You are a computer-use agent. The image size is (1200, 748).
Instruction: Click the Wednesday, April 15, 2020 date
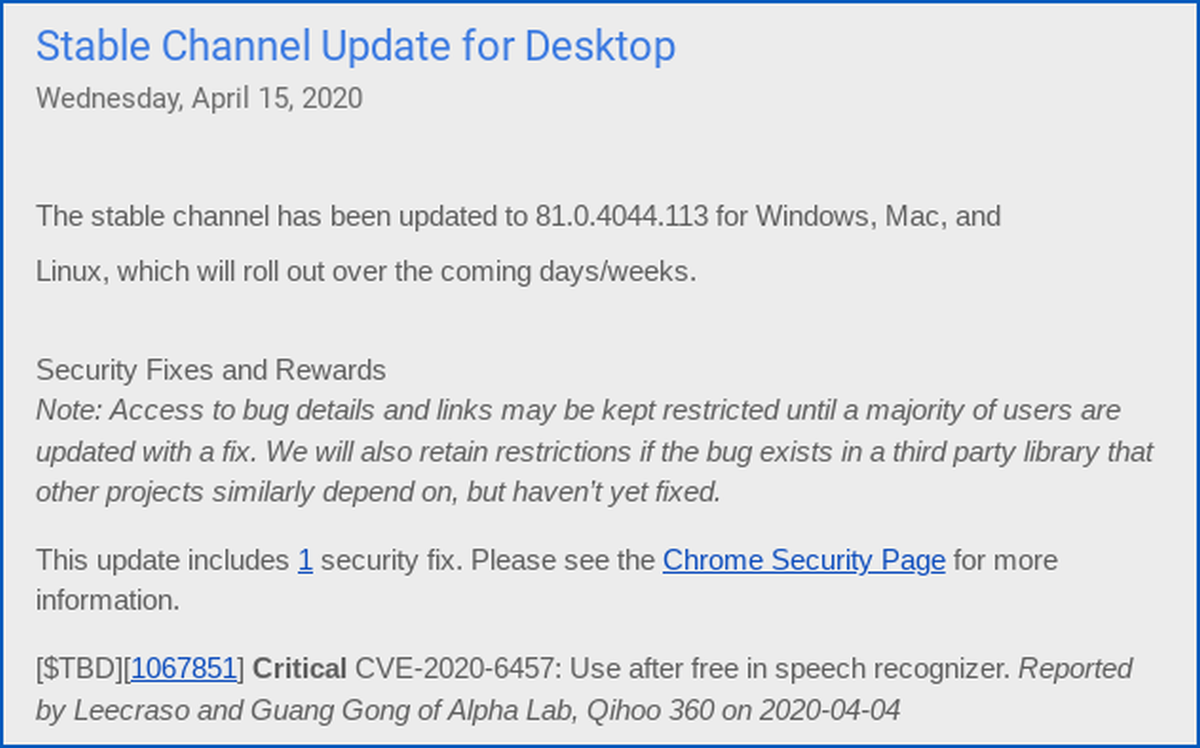tap(199, 99)
